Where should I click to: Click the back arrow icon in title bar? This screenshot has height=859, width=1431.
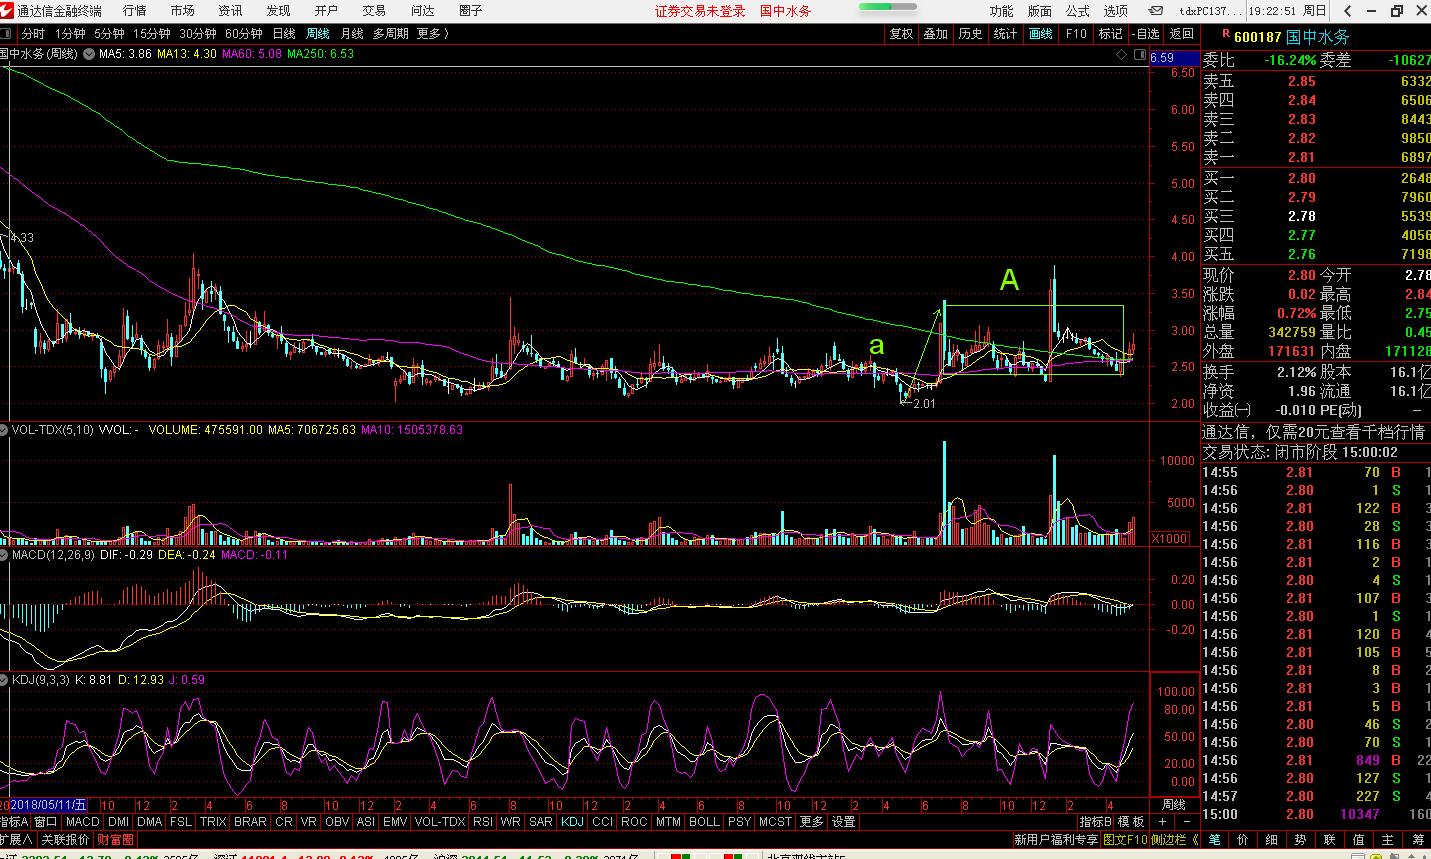[x=1348, y=11]
